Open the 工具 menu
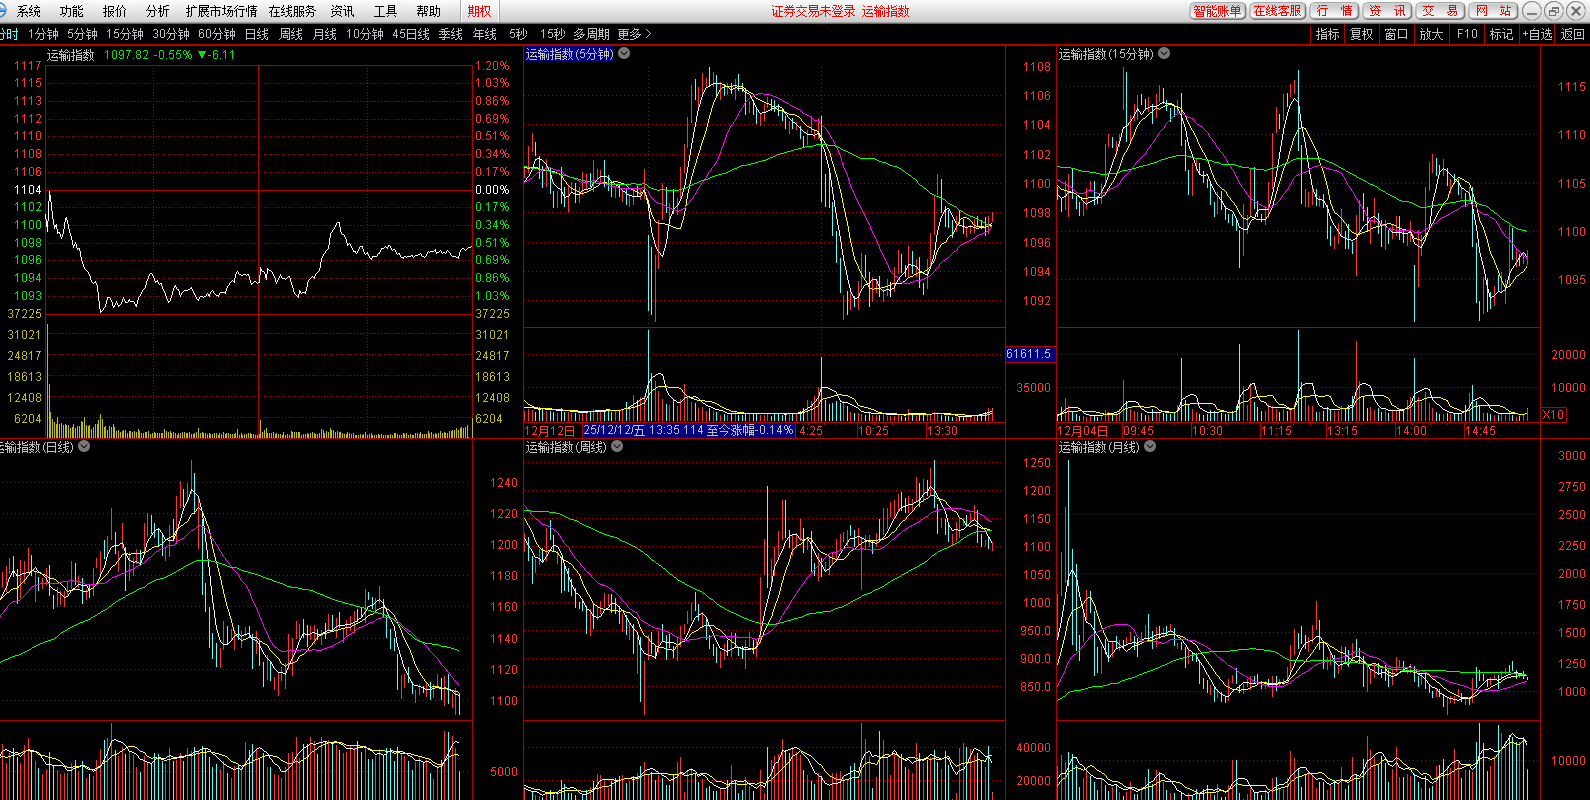The image size is (1590, 800). tap(385, 11)
